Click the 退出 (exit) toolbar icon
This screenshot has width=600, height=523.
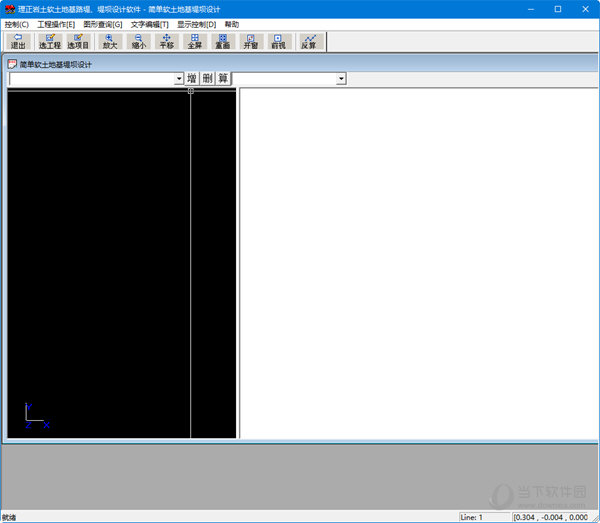click(18, 41)
